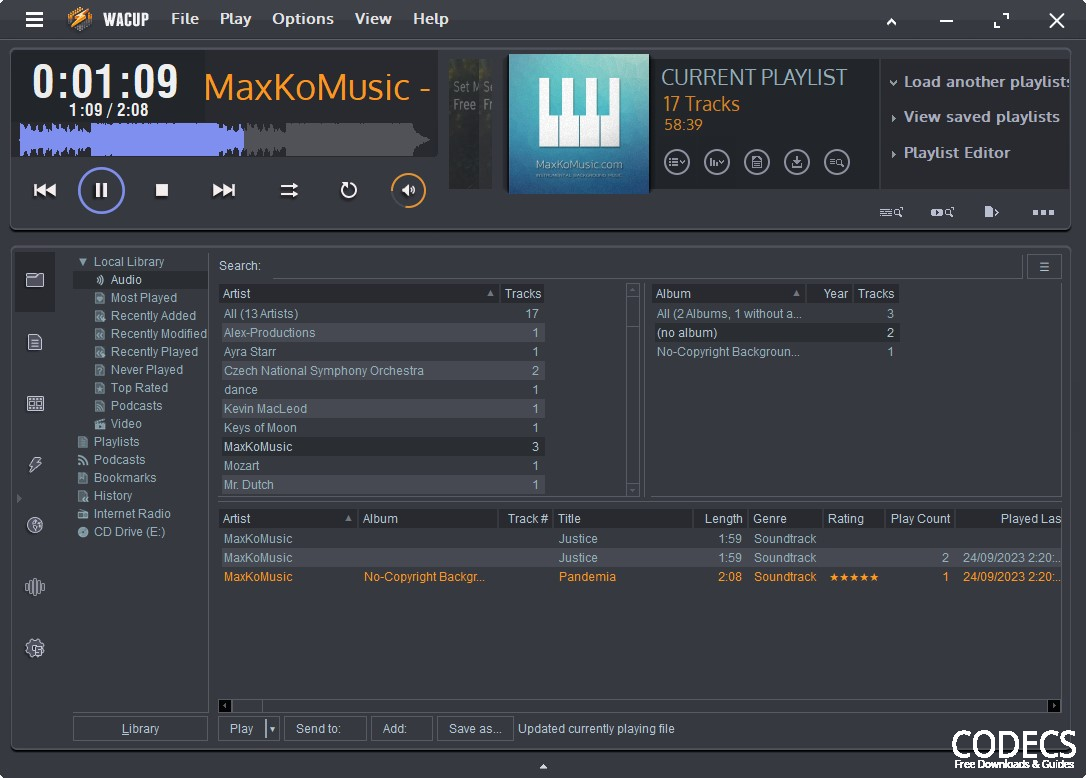Pause the playing track
Image resolution: width=1086 pixels, height=778 pixels.
coord(101,190)
